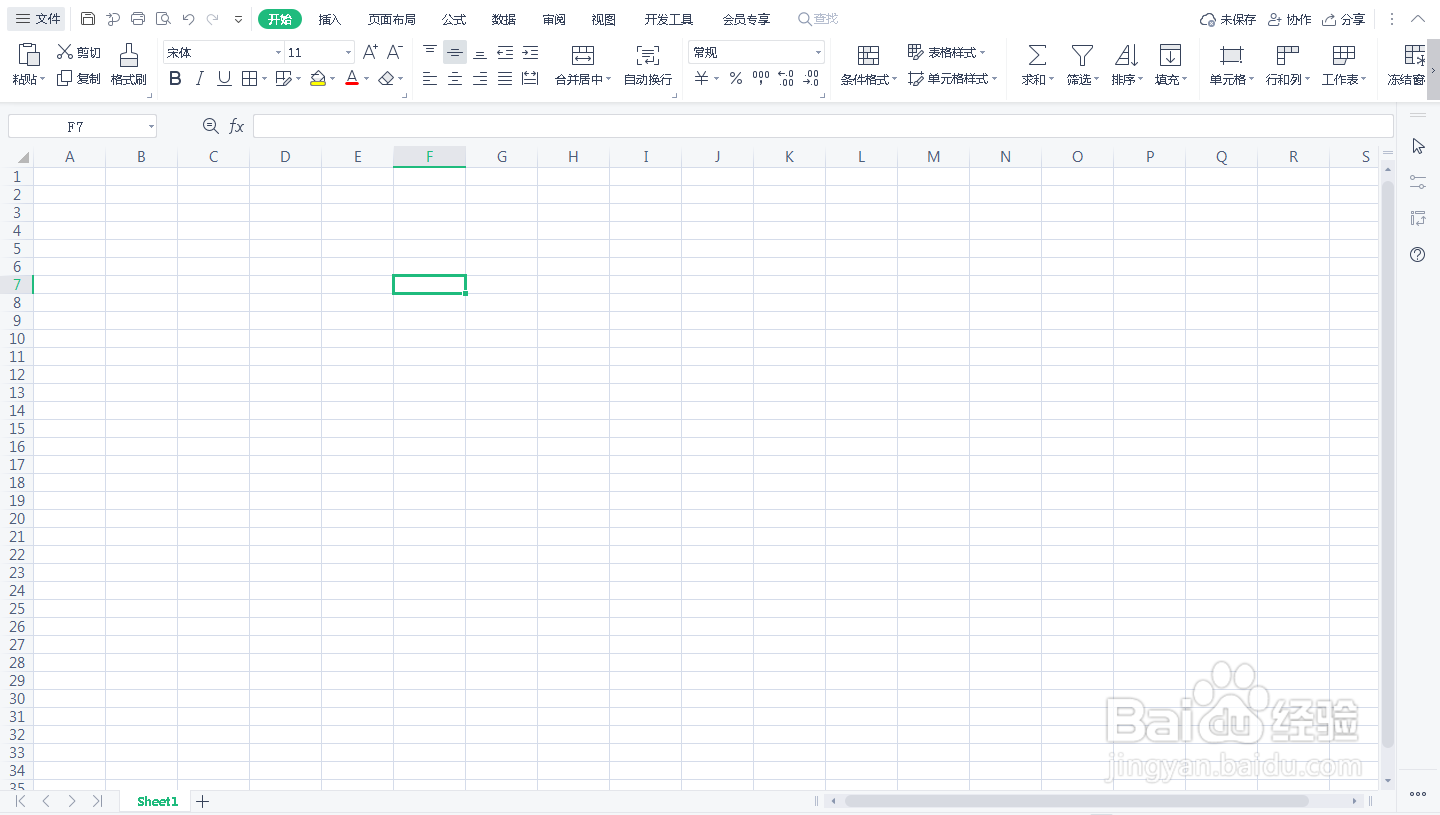Open the File (文件) menu
This screenshot has height=815, width=1440.
click(38, 19)
